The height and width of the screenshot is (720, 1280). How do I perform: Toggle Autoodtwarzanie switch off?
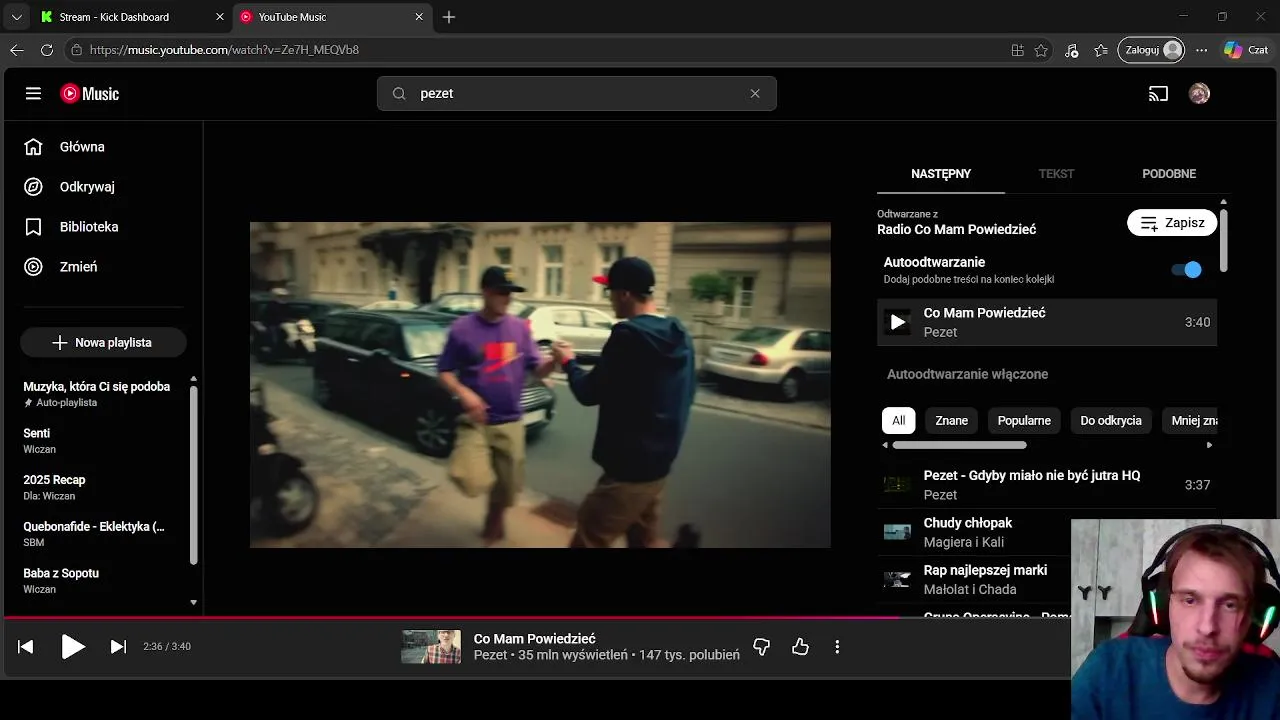pos(1187,269)
